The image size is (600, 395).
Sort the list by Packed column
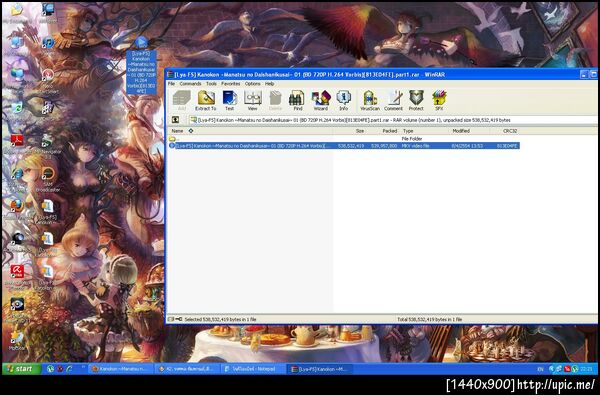coord(382,131)
